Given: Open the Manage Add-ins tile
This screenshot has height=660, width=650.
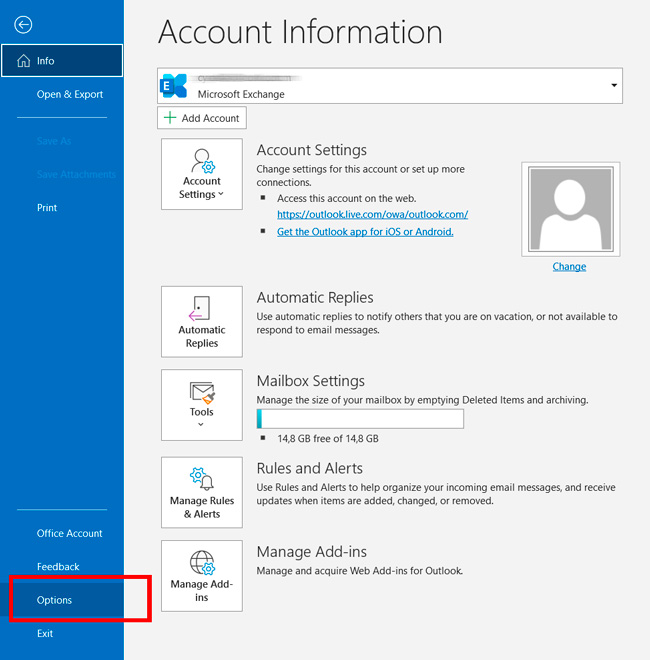Looking at the screenshot, I should 202,576.
